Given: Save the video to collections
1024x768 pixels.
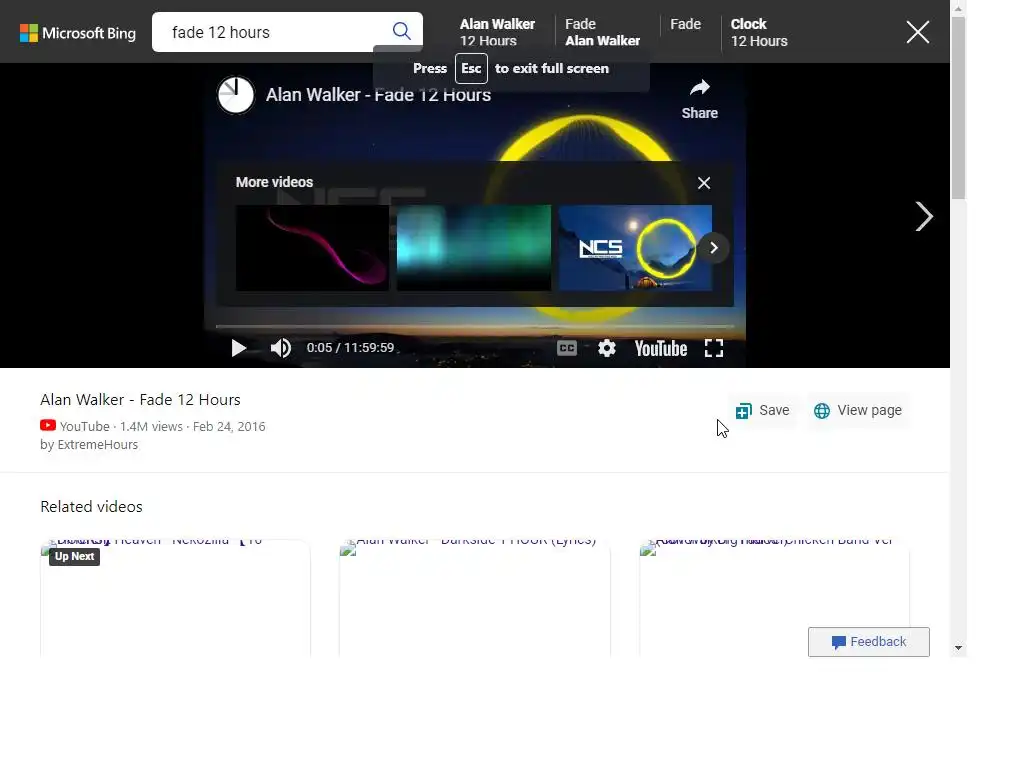Looking at the screenshot, I should coord(763,410).
